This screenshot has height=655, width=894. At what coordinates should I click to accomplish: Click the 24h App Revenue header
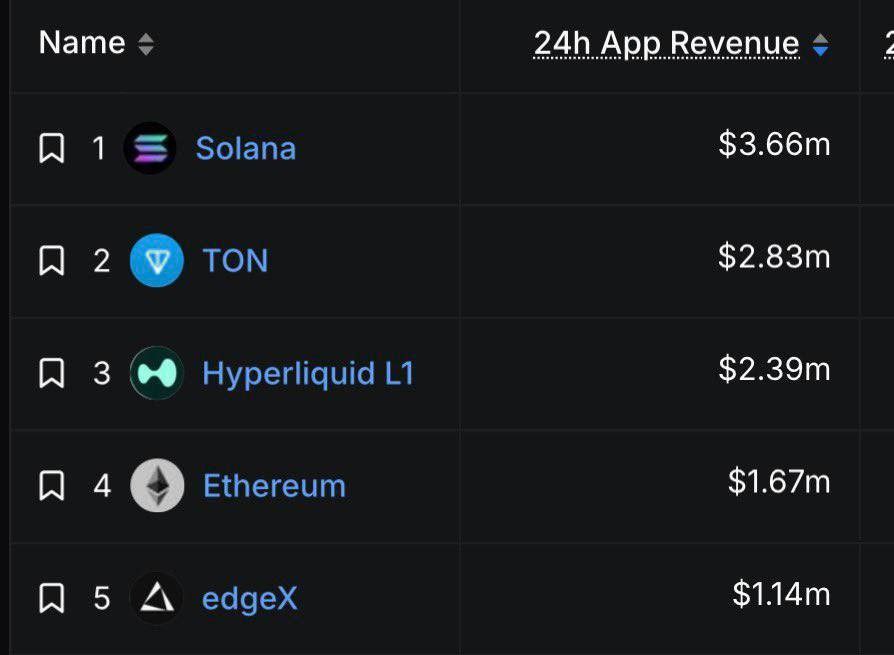tap(666, 43)
